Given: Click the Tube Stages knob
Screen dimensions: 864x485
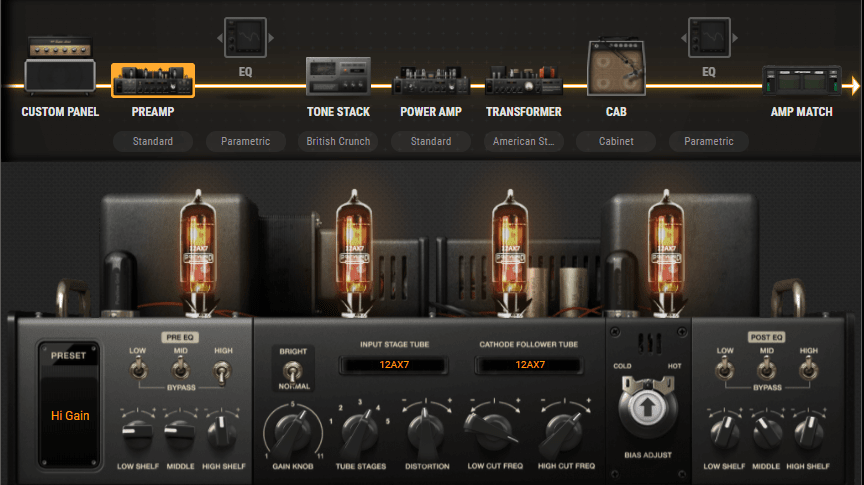Looking at the screenshot, I should 360,433.
